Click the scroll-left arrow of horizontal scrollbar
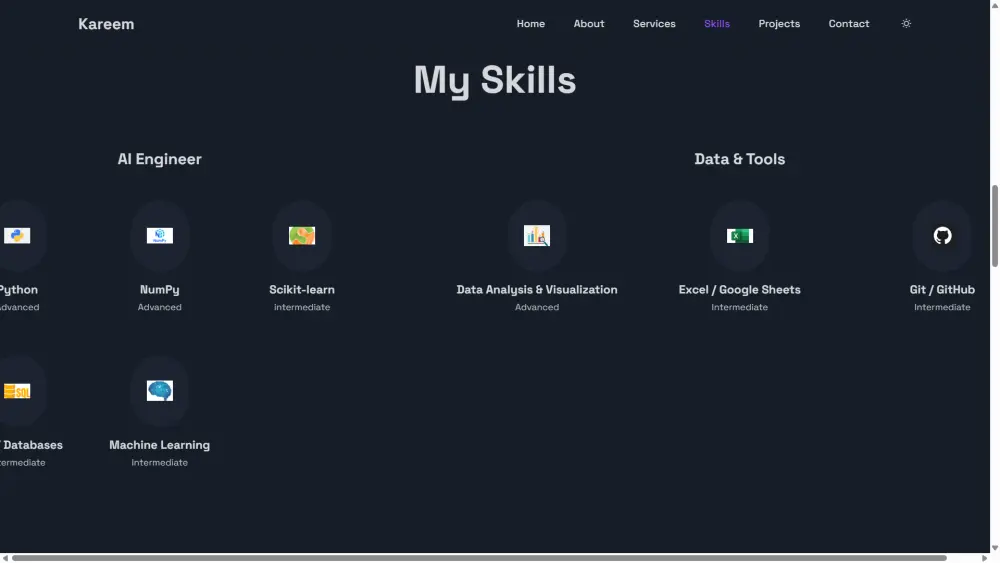Screen dimensions: 1000x563 [5, 558]
